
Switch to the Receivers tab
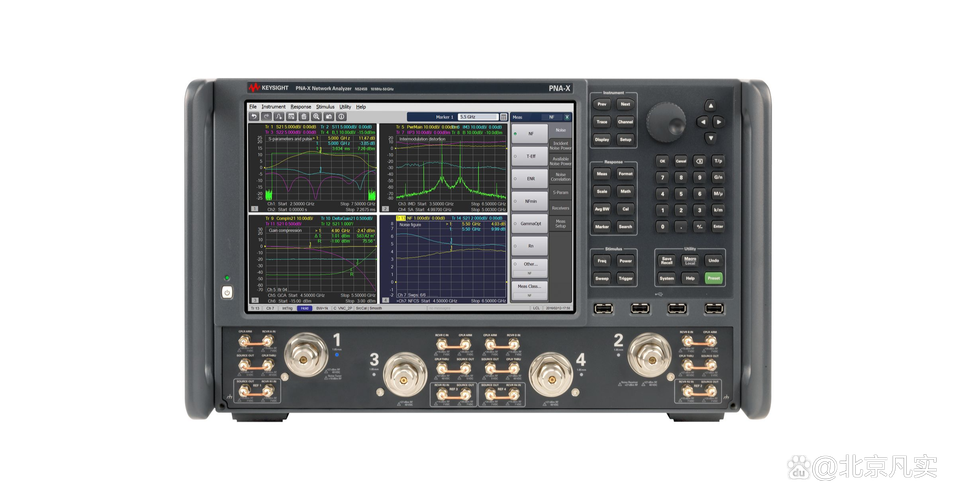click(x=560, y=208)
